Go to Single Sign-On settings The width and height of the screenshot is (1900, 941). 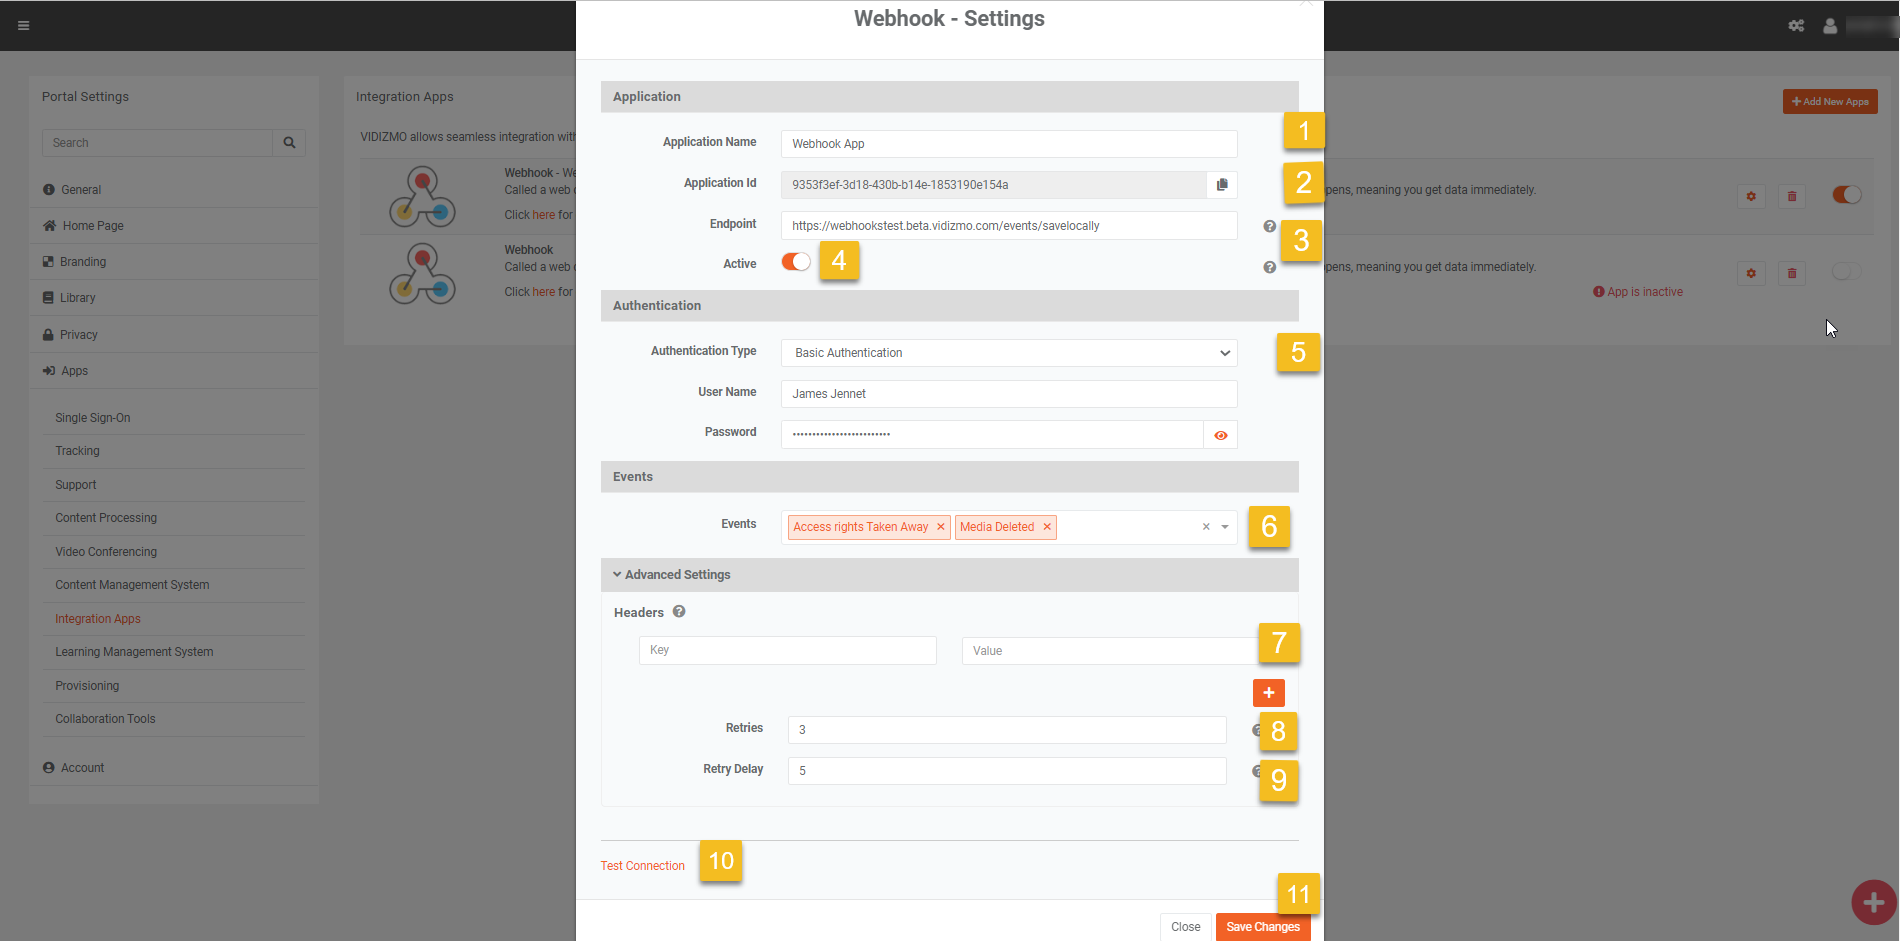(93, 418)
